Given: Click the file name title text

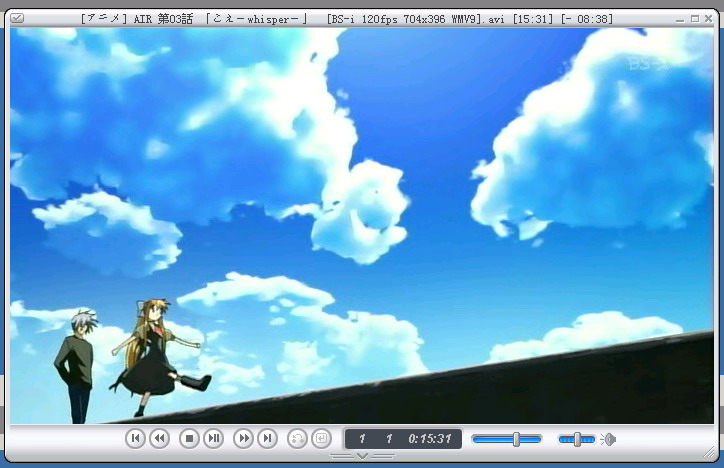Looking at the screenshot, I should click(x=347, y=19).
